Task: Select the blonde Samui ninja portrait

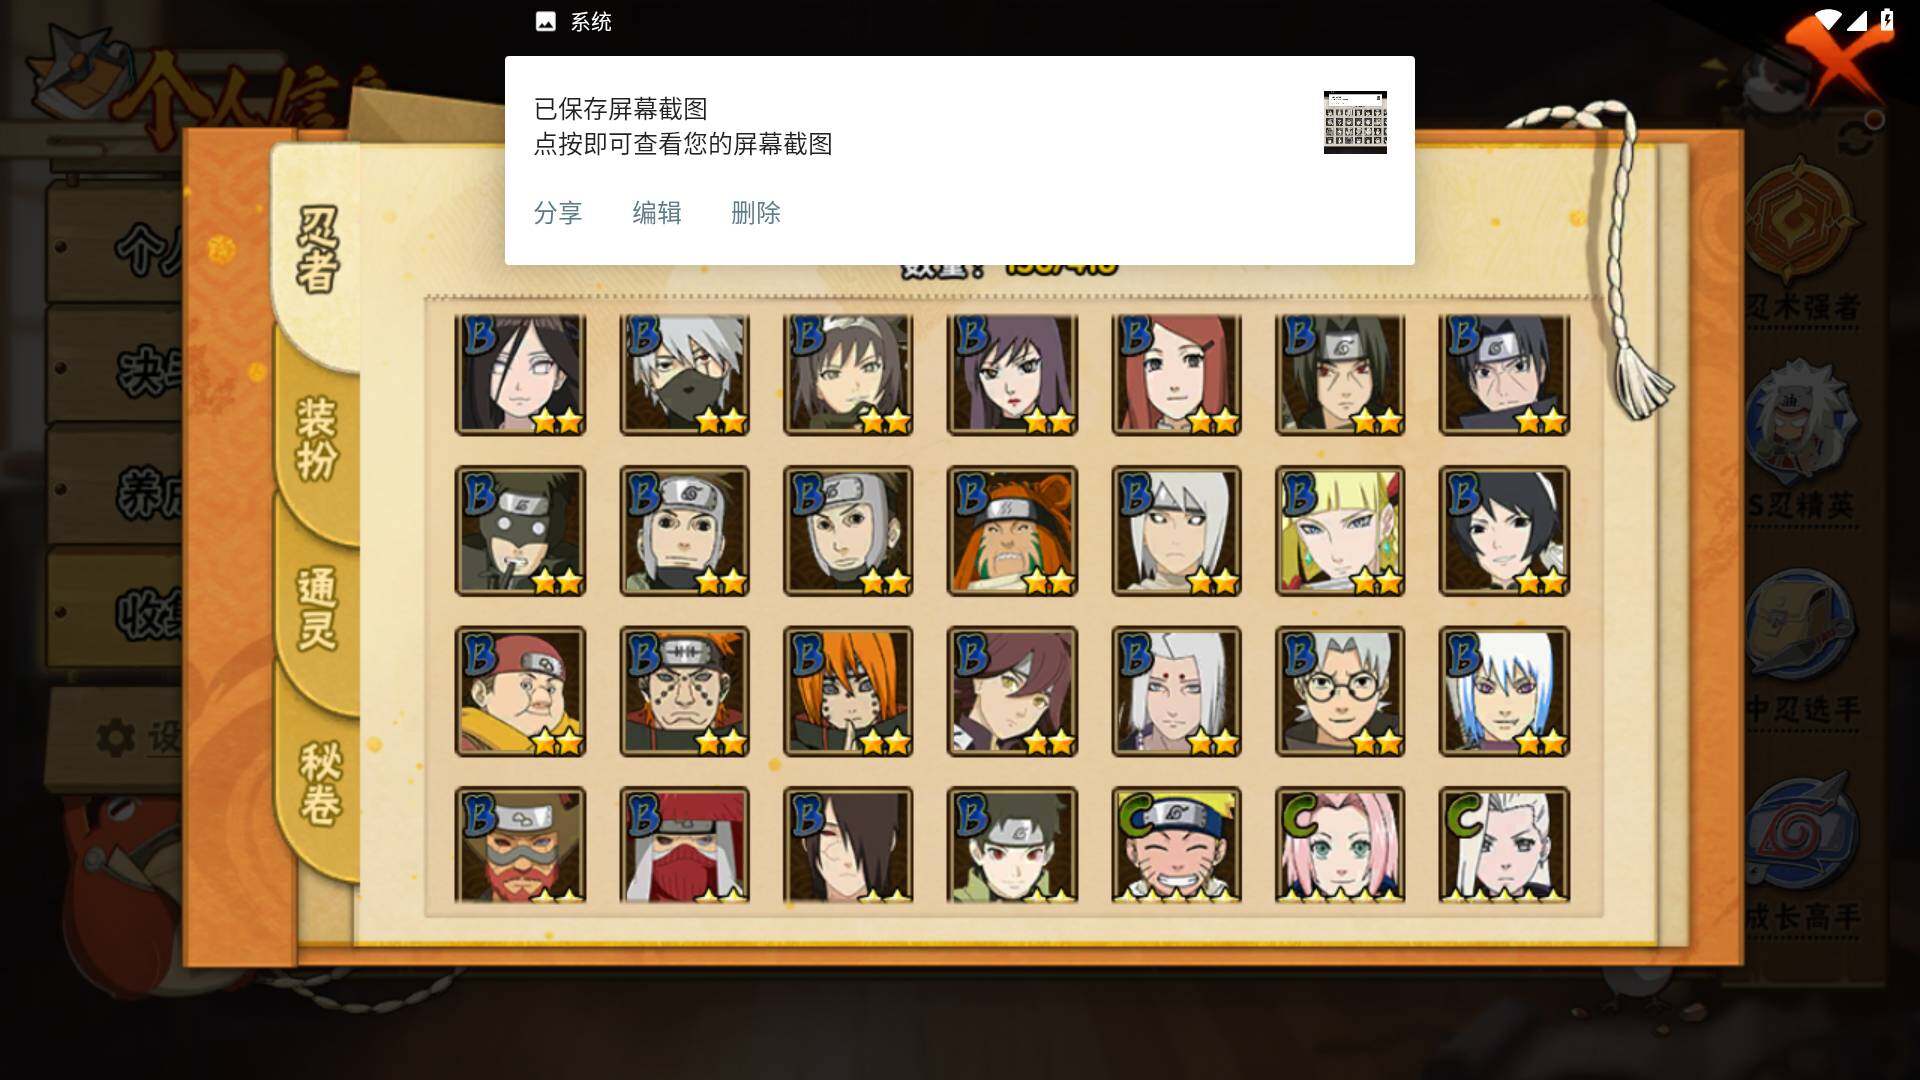Action: [1340, 531]
